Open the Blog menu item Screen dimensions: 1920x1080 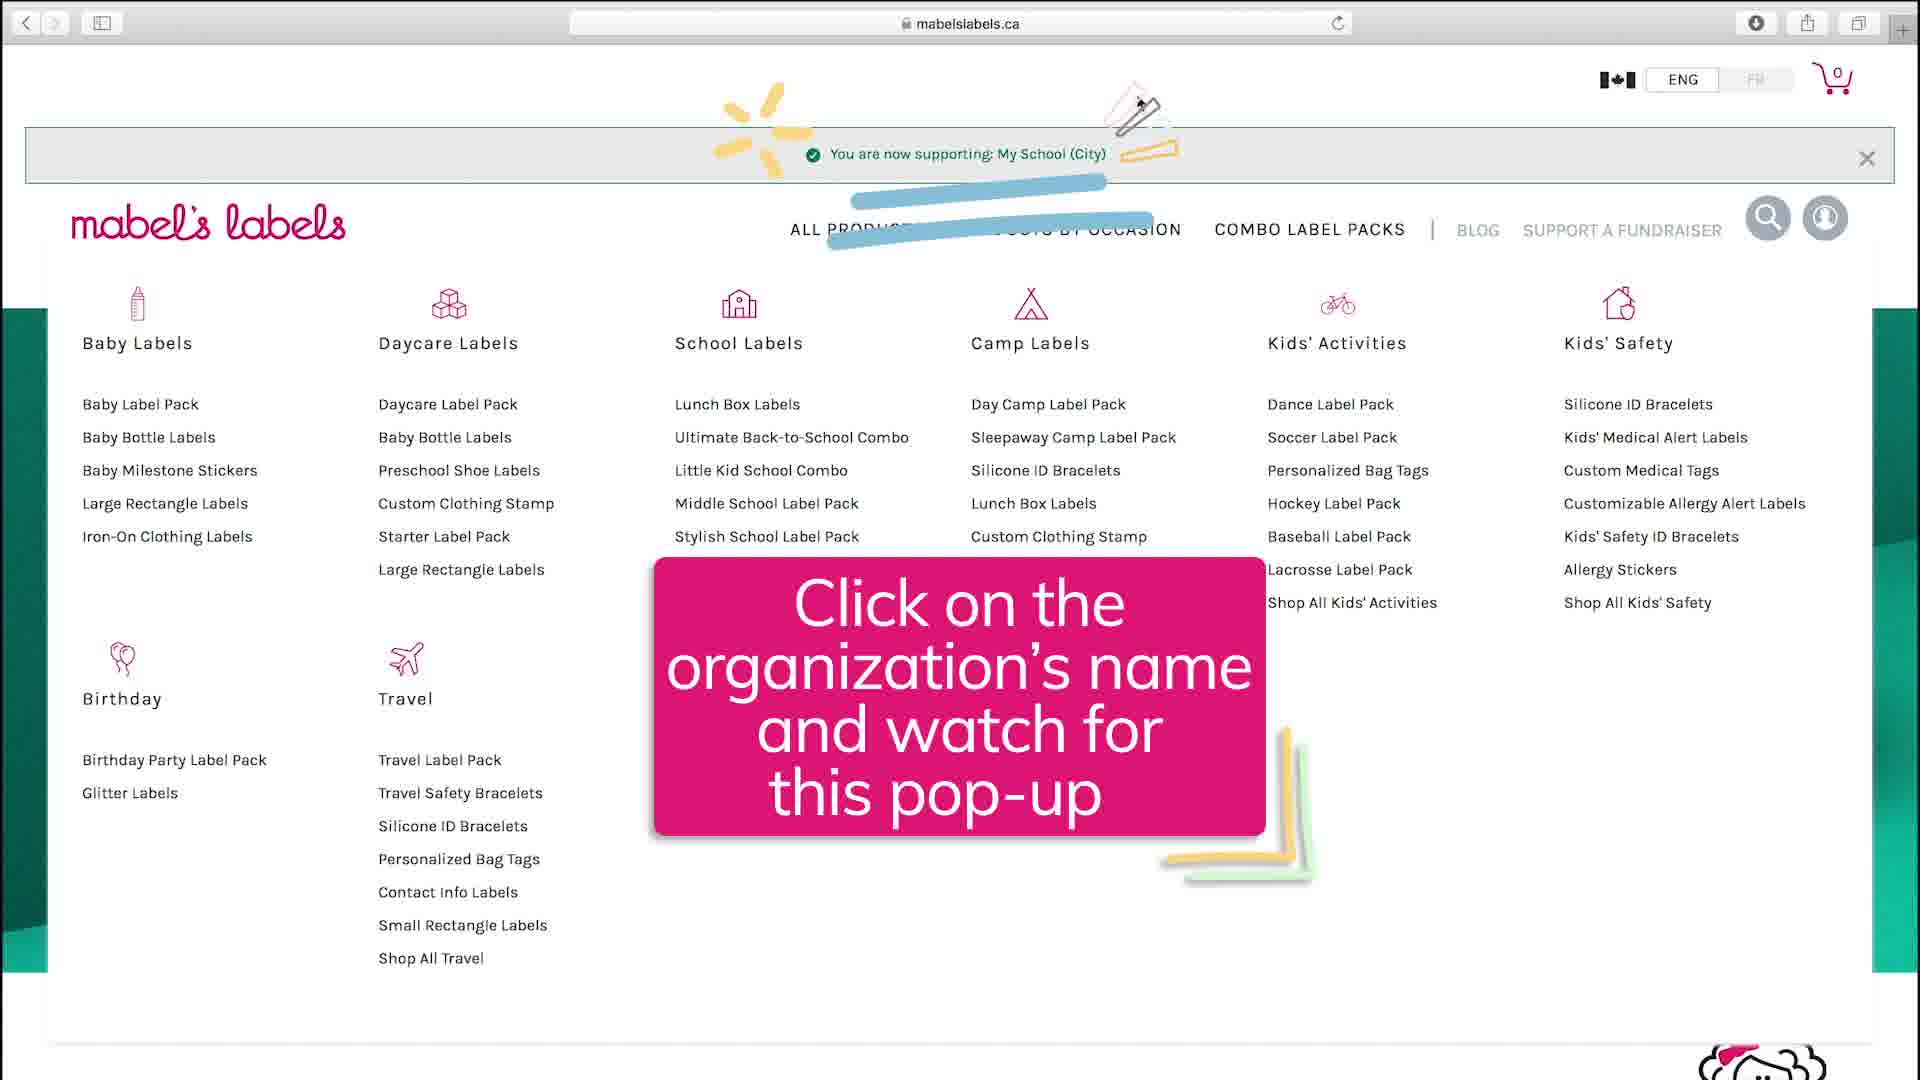[x=1478, y=231]
